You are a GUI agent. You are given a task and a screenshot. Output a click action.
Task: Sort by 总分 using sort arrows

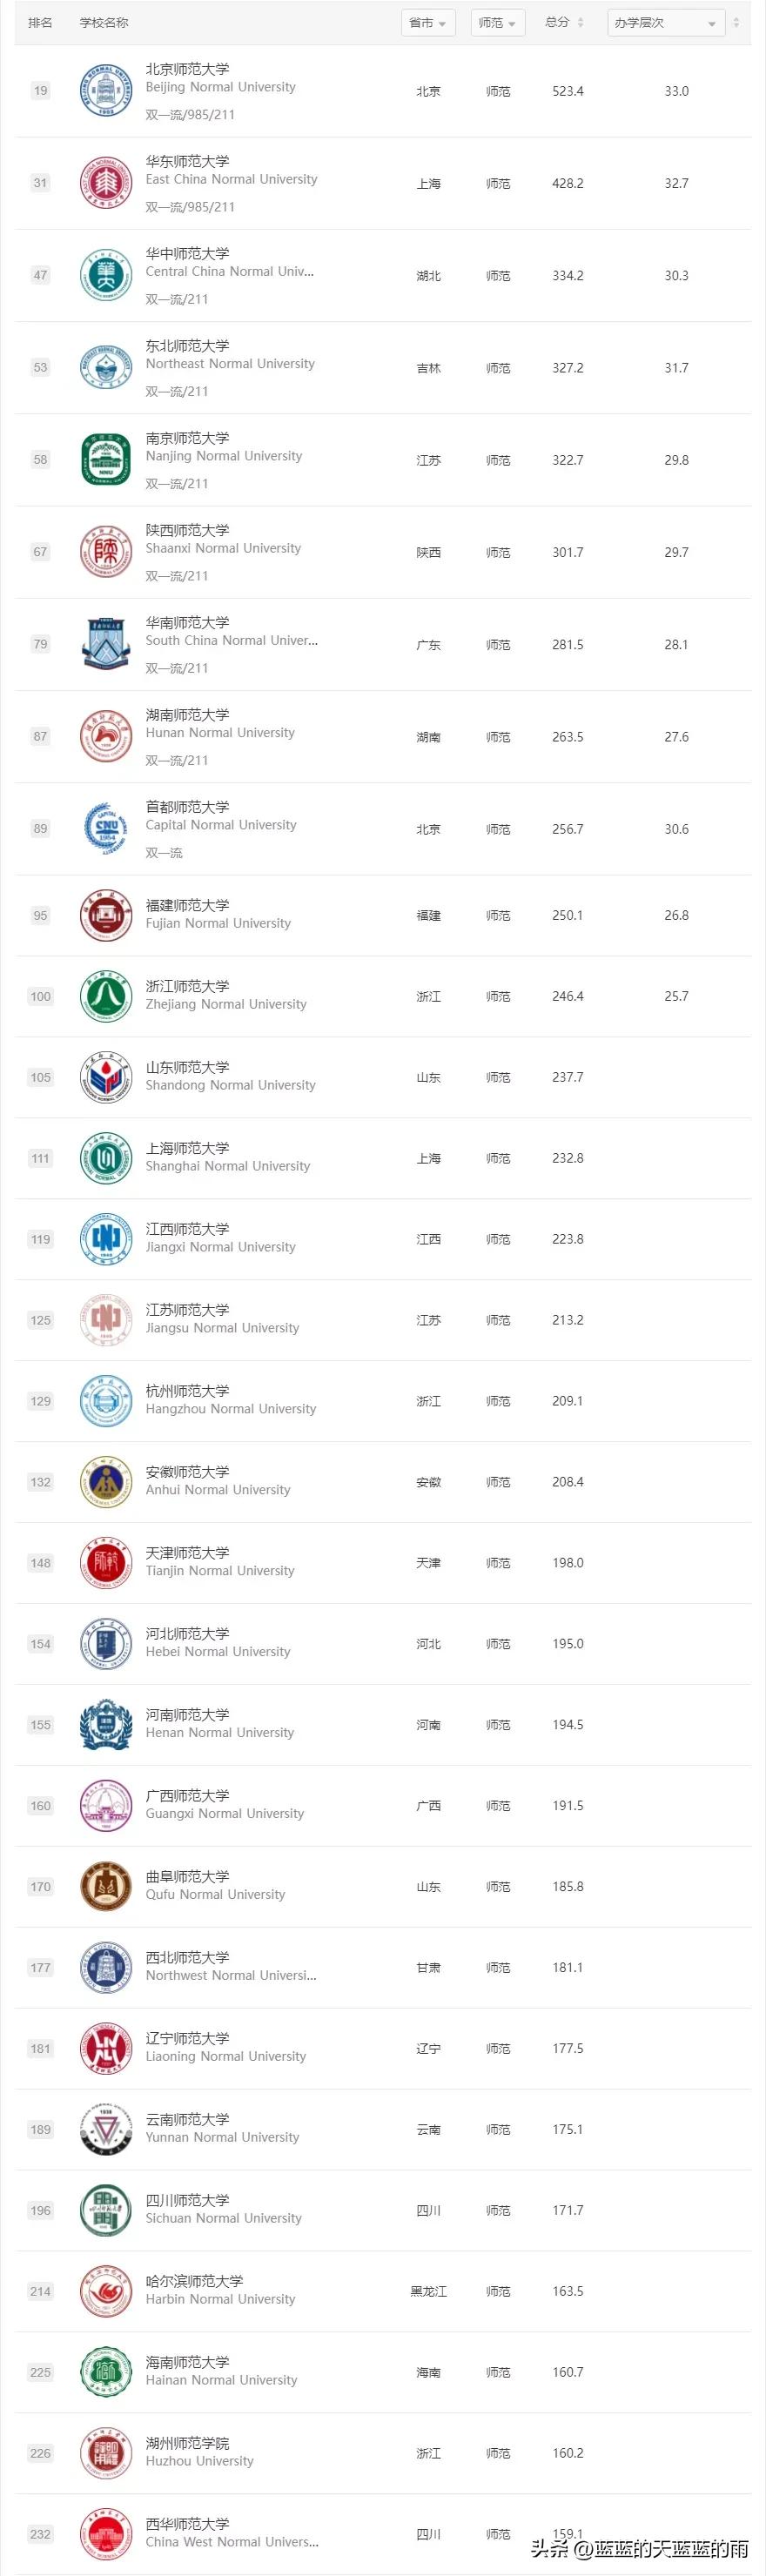[x=580, y=22]
